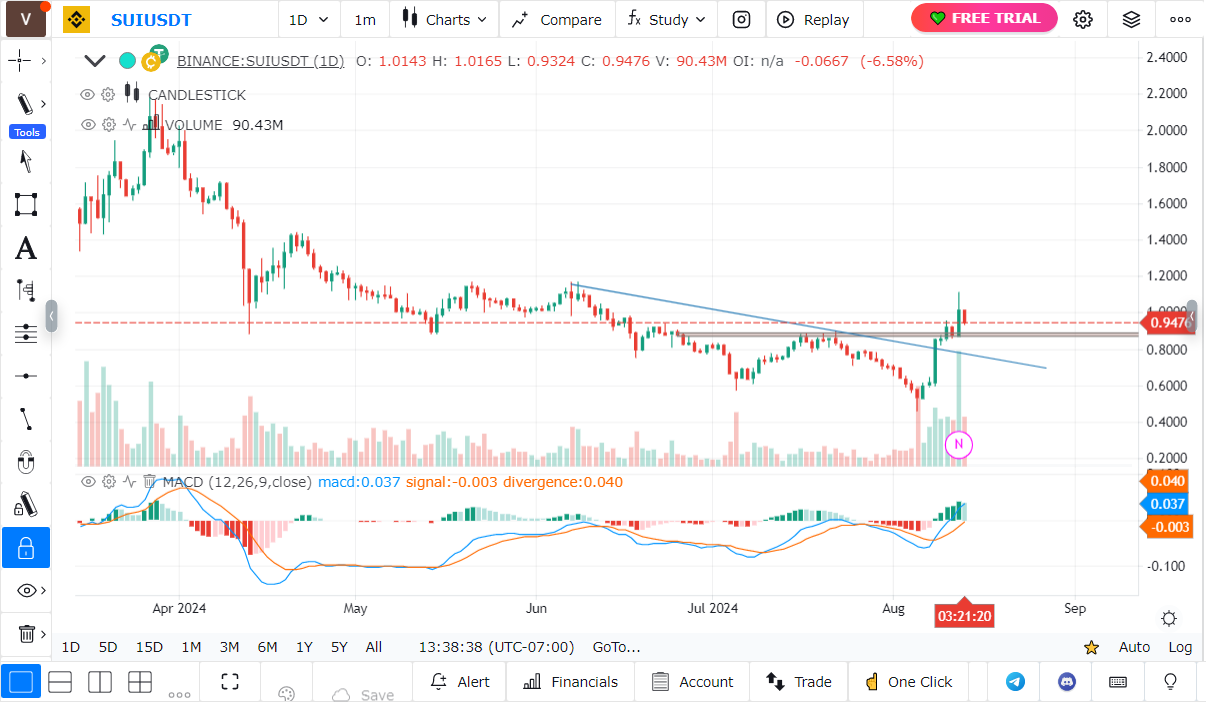The height and width of the screenshot is (702, 1206).
Task: Open the layers stack icon
Action: tap(1131, 19)
